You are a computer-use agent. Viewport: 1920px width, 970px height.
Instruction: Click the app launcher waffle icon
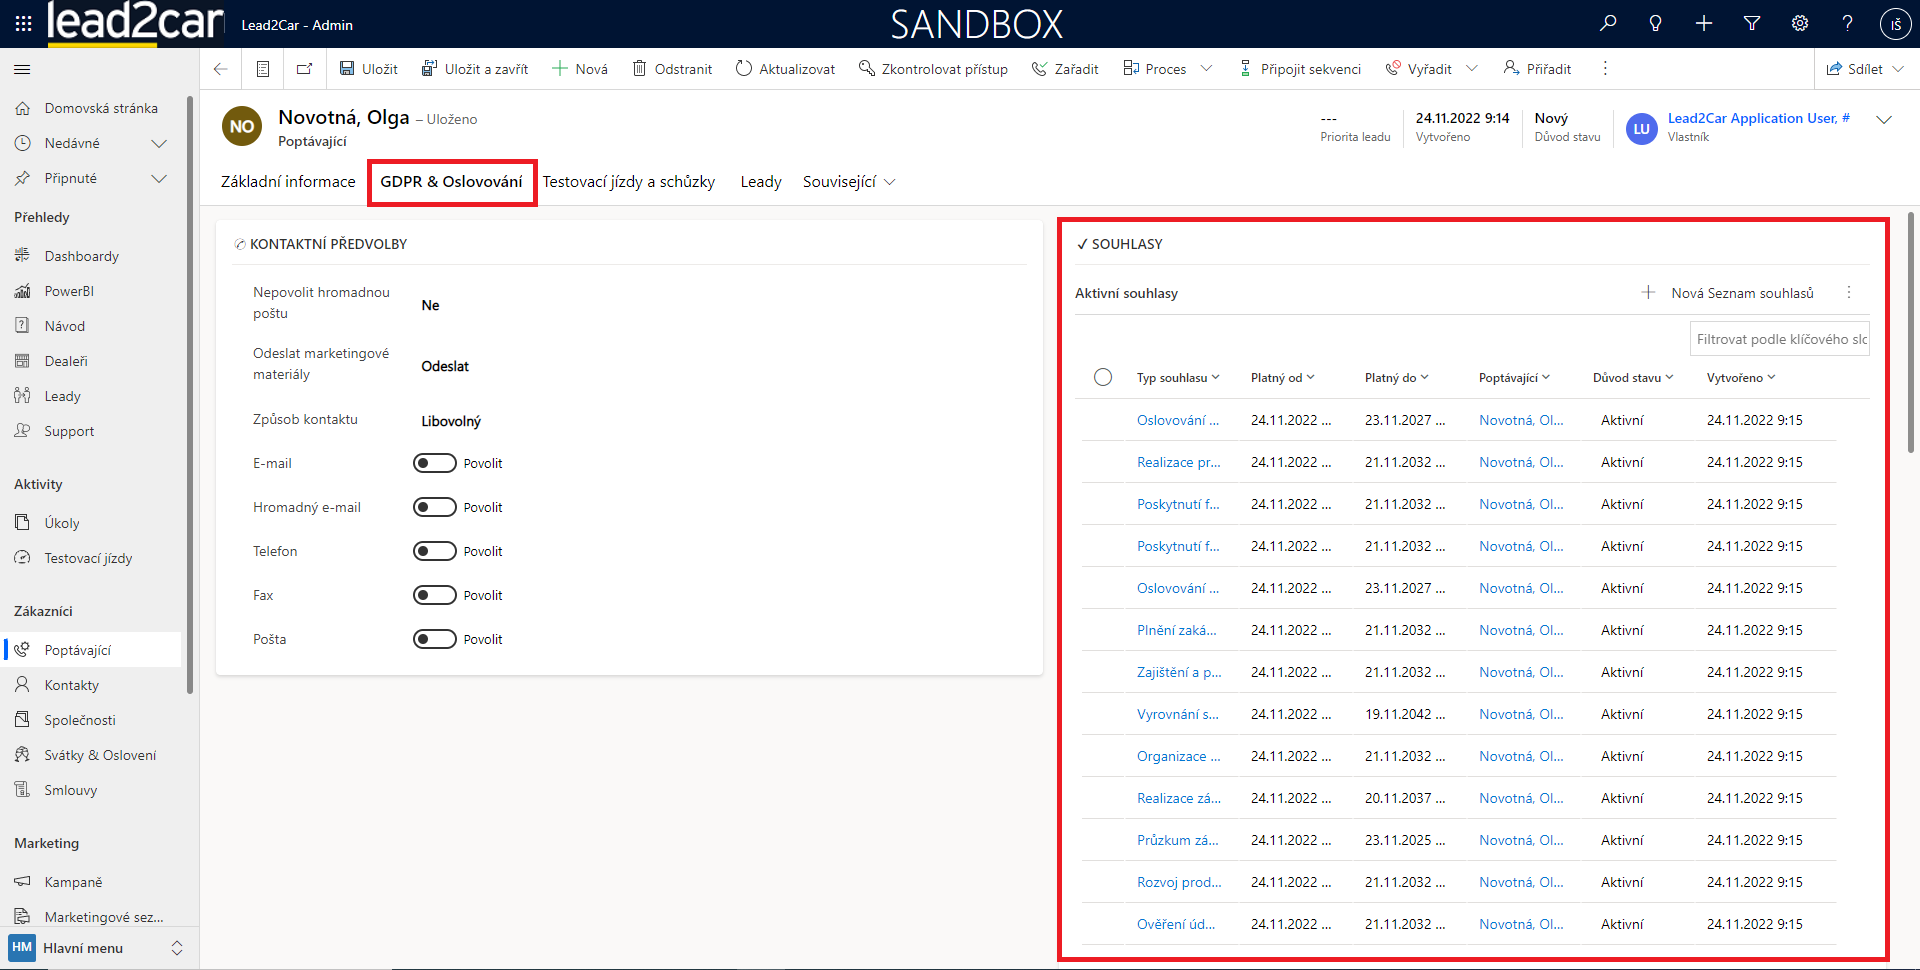[x=23, y=23]
